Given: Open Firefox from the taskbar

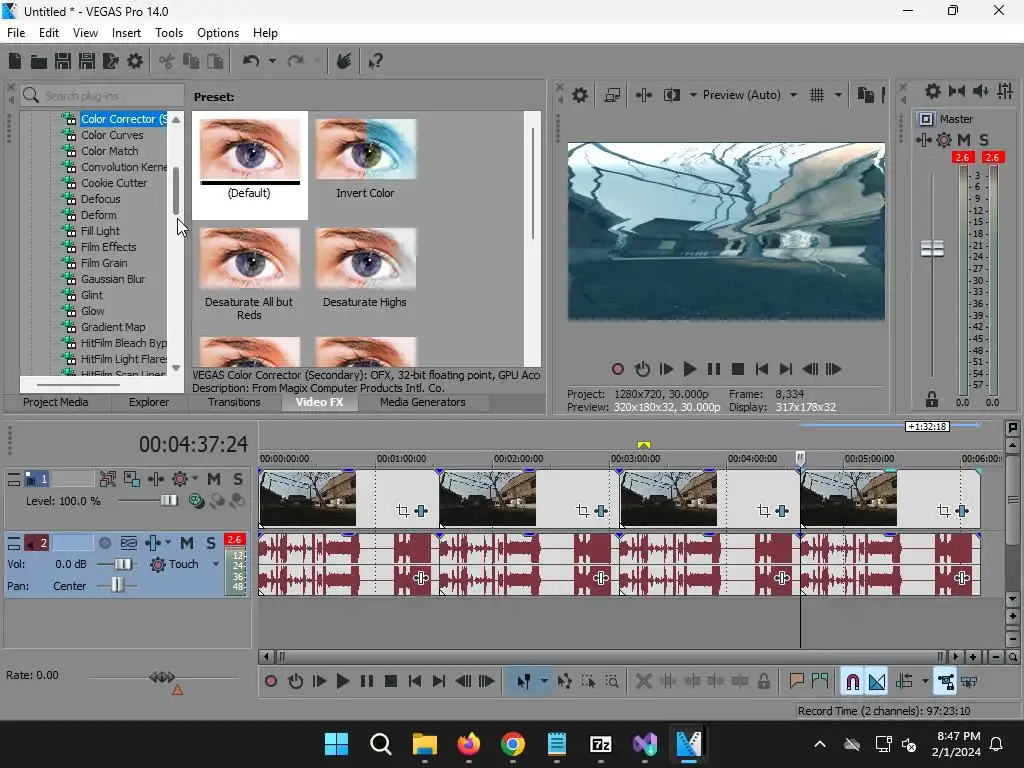Looking at the screenshot, I should click(x=468, y=744).
